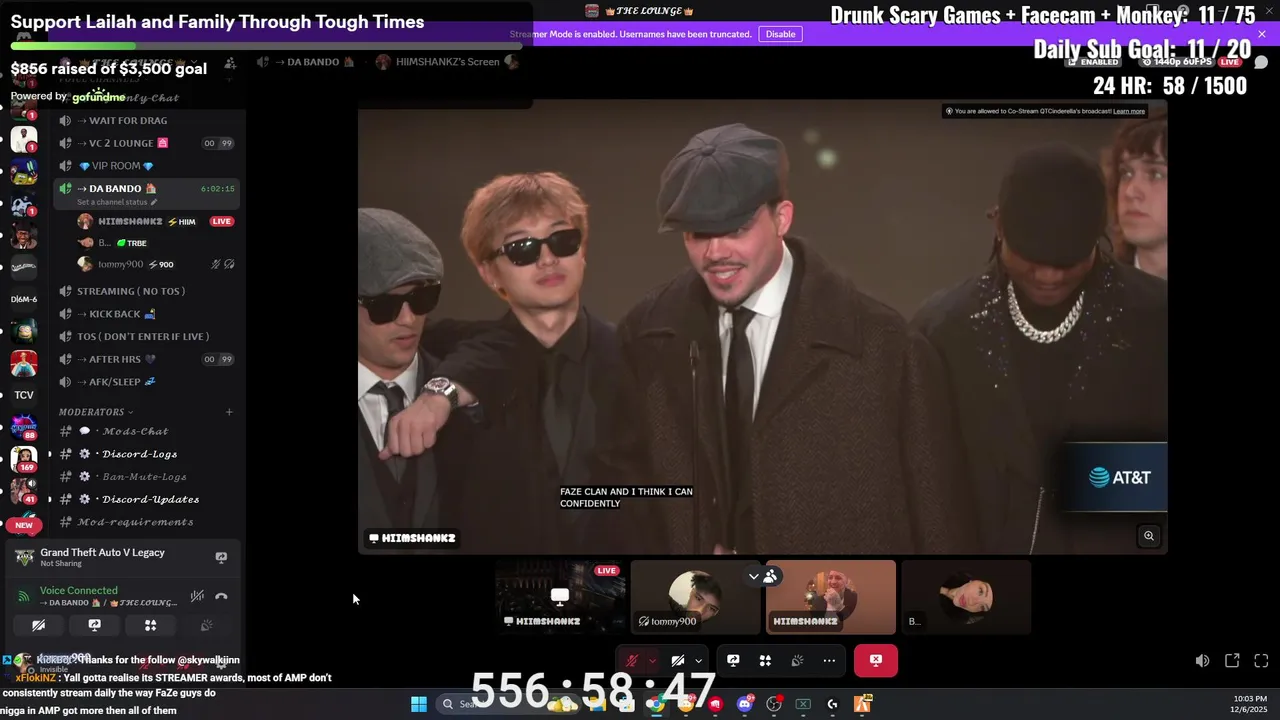Toggle the camera in call controls
1280x720 pixels.
[677, 660]
